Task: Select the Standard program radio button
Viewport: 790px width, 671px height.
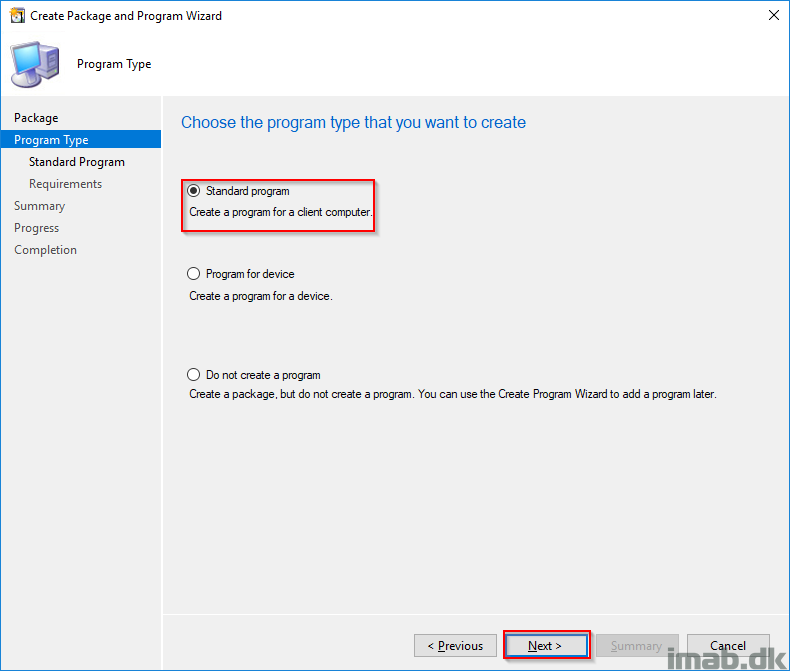Action: [x=193, y=191]
